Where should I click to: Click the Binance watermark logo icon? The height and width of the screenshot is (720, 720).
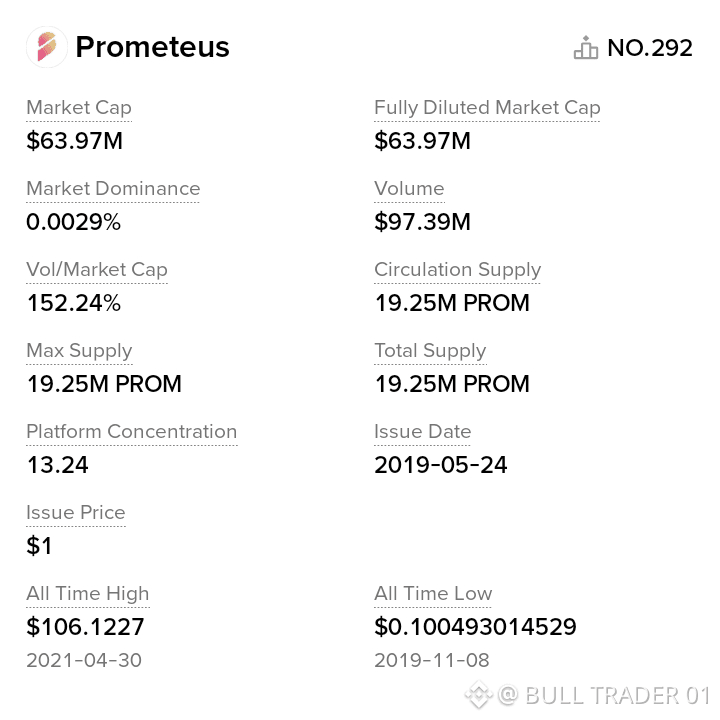[478, 694]
